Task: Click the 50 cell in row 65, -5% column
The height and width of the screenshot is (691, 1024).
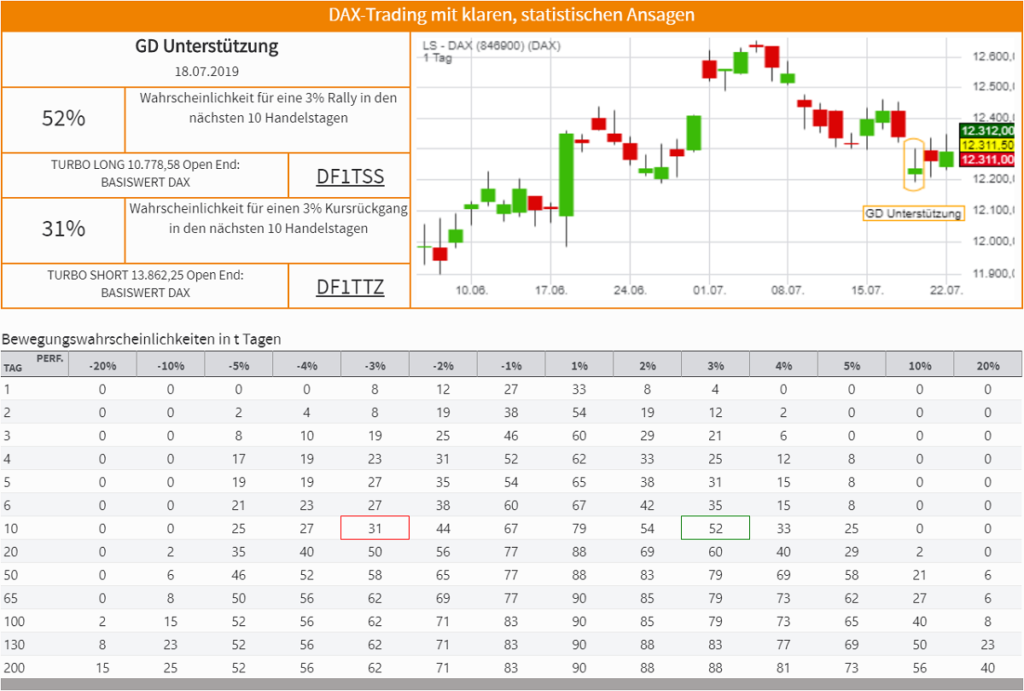Action: (x=238, y=598)
